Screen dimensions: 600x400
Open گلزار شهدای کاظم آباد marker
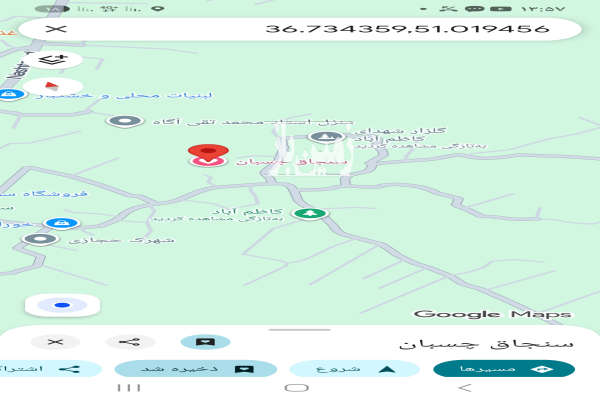click(x=326, y=137)
